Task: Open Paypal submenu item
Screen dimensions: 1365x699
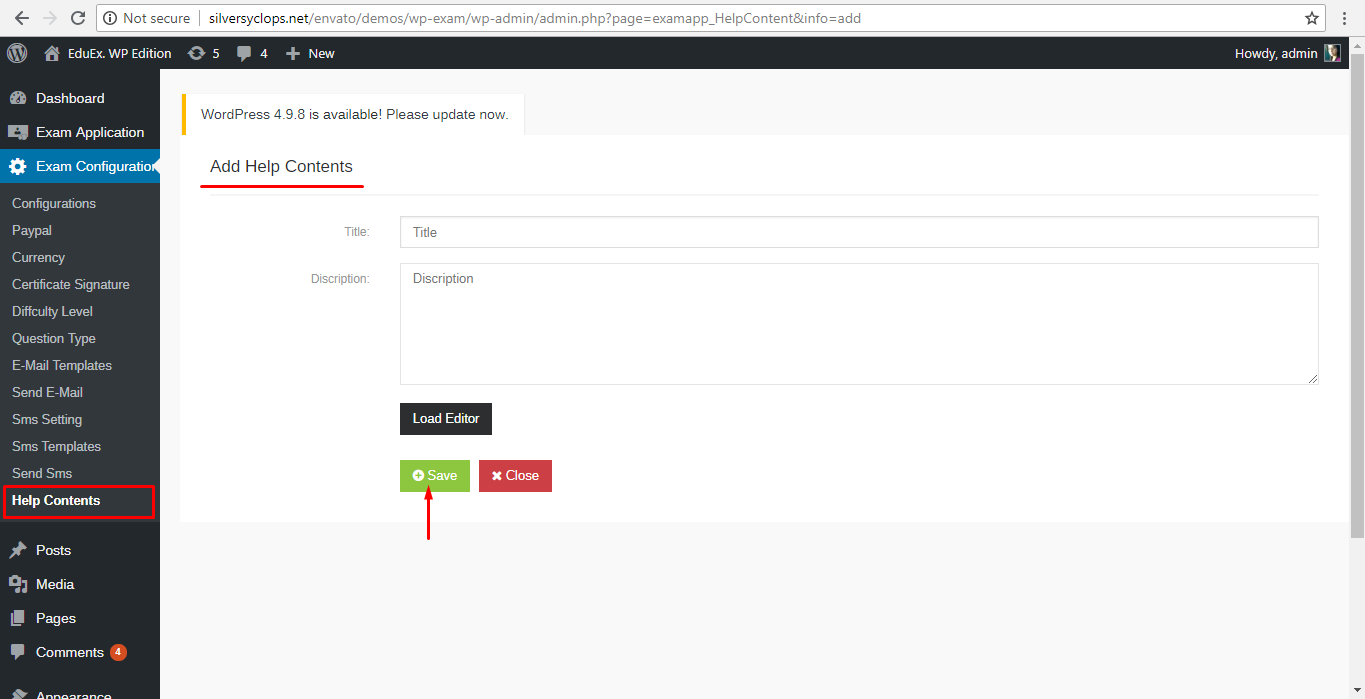Action: [32, 230]
